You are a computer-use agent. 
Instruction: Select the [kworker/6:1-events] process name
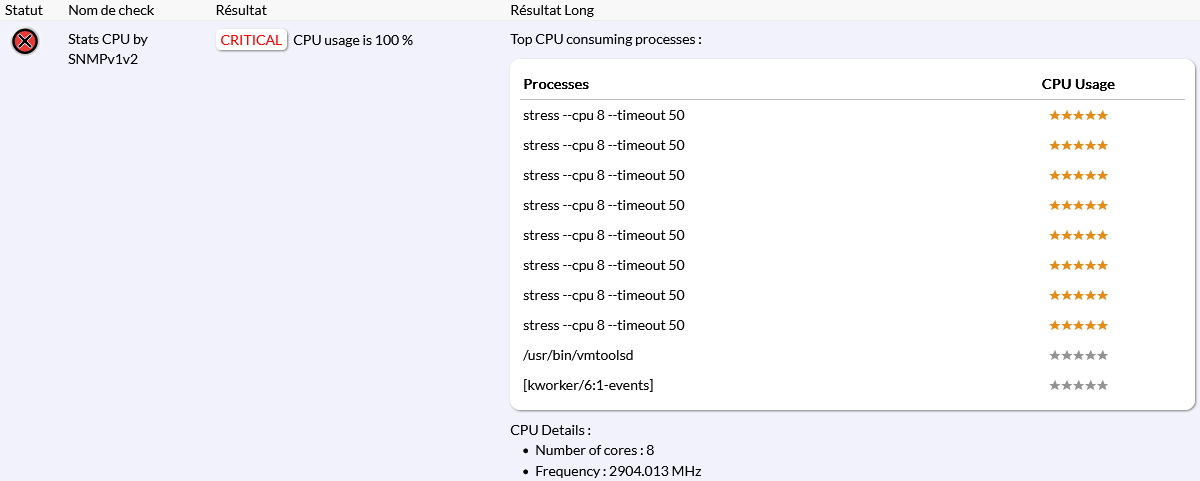[588, 385]
